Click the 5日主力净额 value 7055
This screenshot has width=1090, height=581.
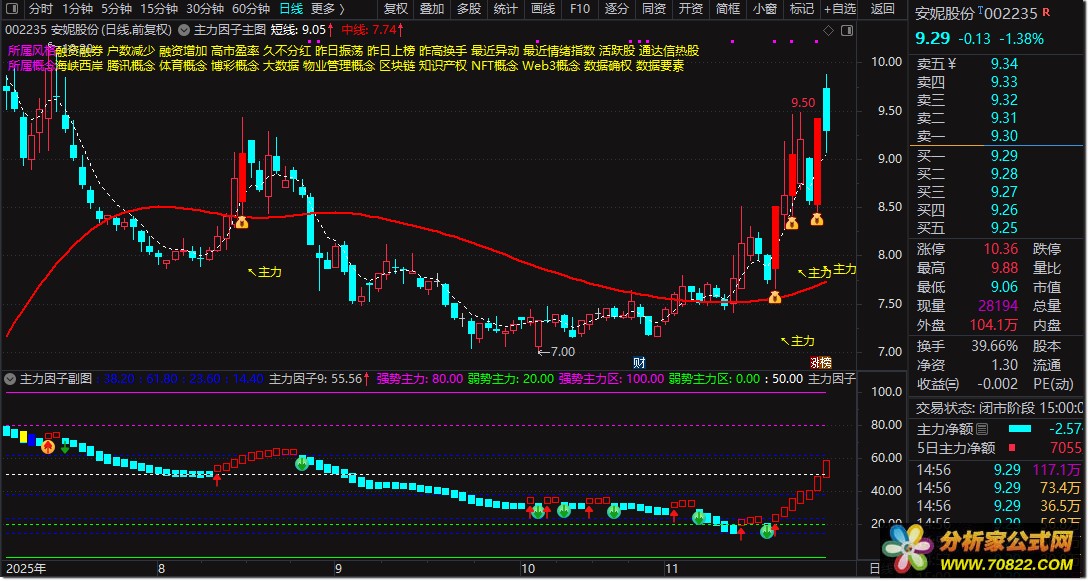point(1066,448)
